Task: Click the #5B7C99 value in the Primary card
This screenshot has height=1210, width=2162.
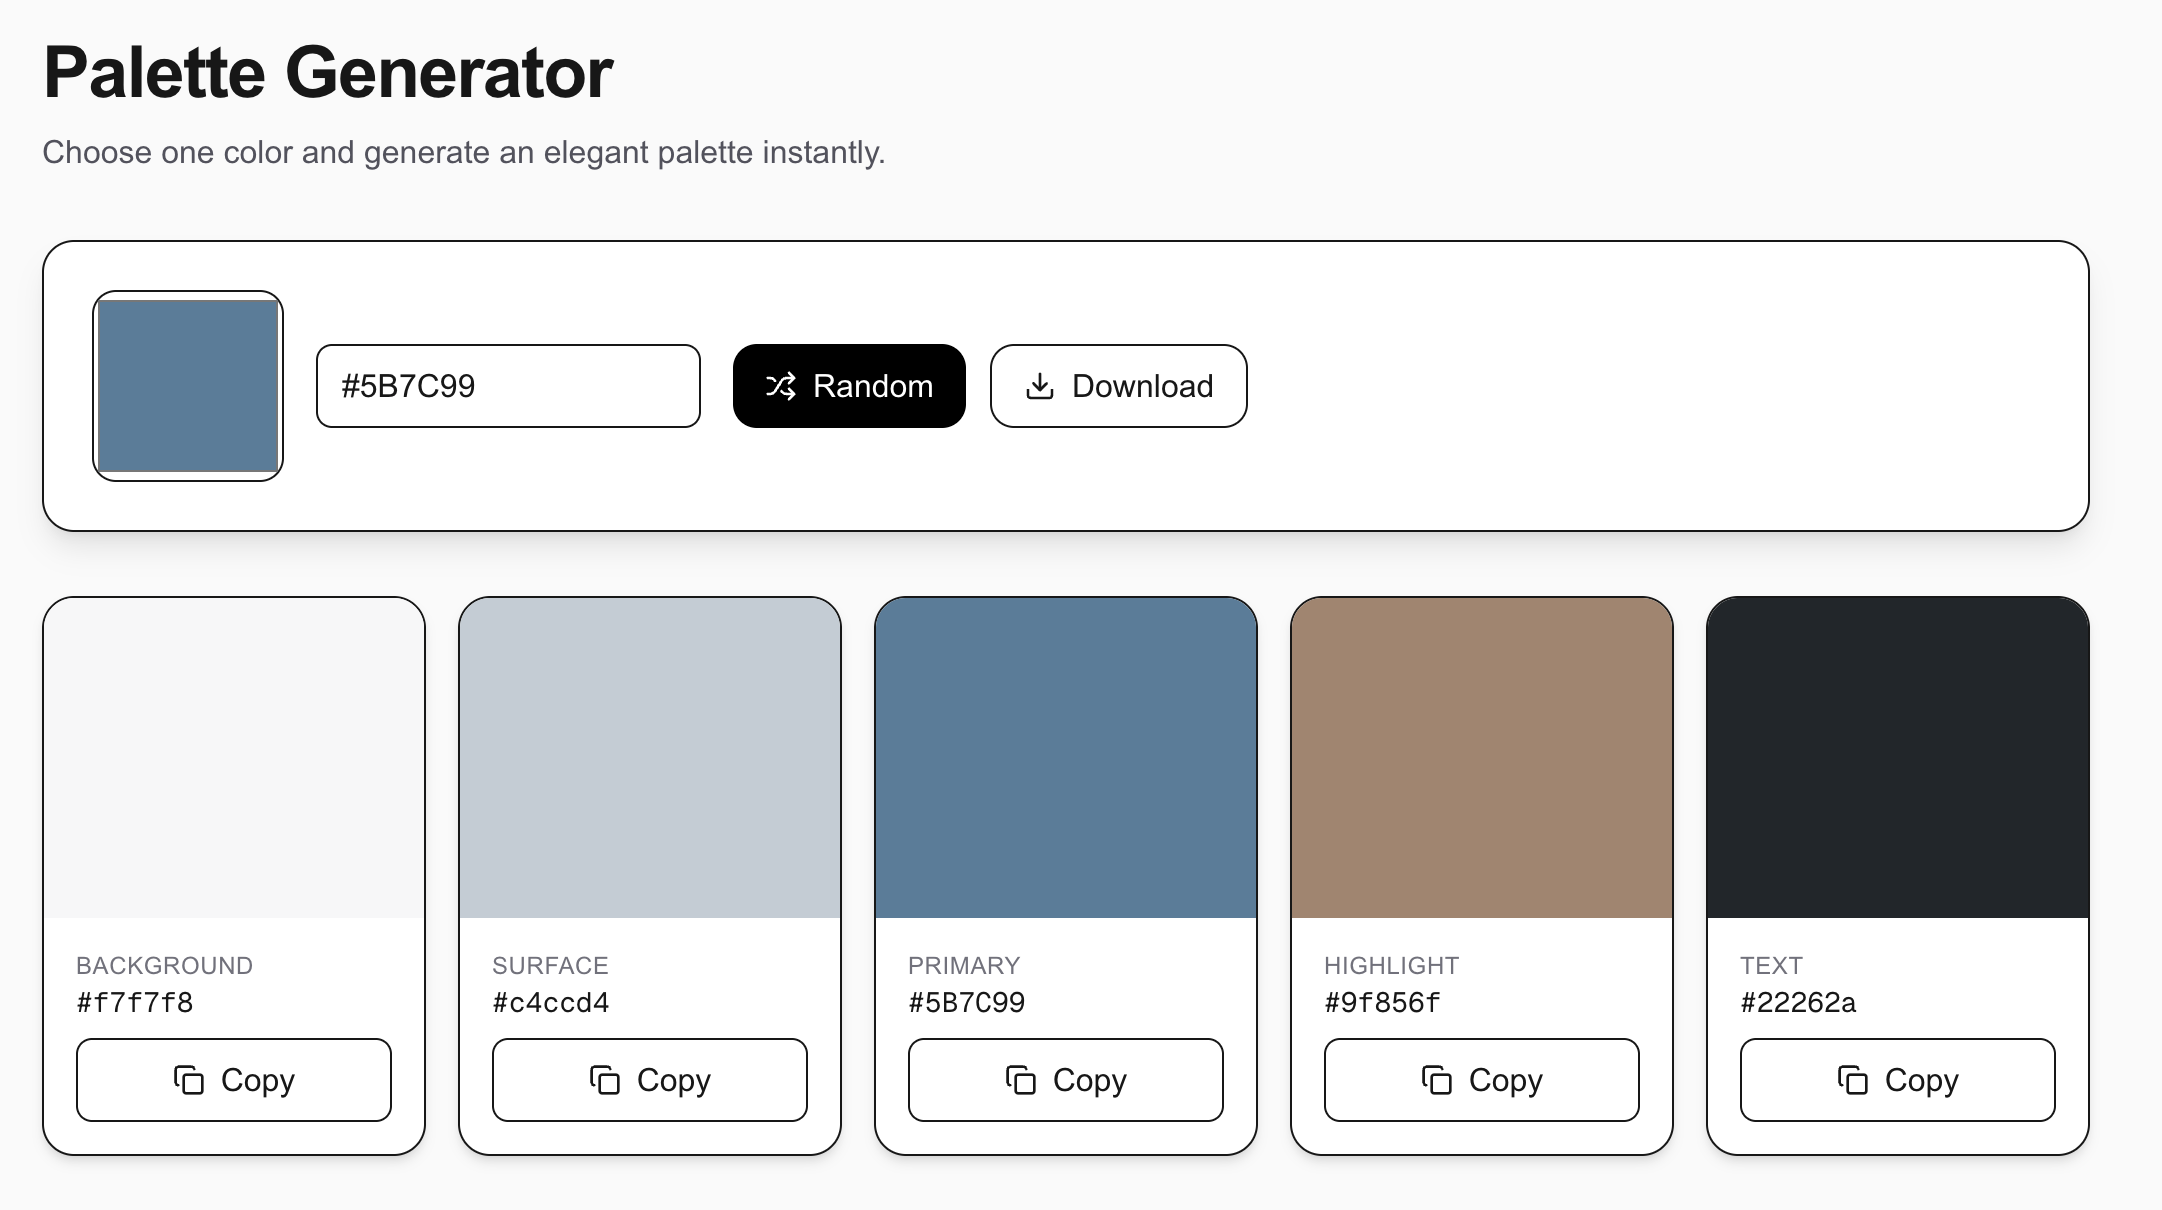Action: coord(967,1002)
